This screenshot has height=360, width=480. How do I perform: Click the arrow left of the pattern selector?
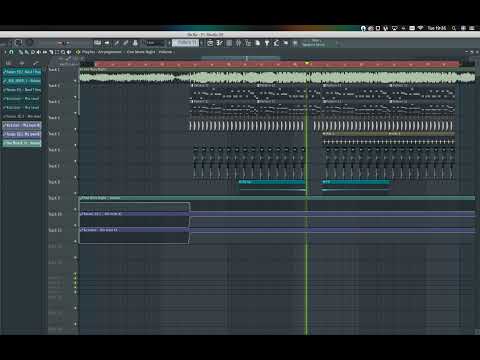[169, 43]
